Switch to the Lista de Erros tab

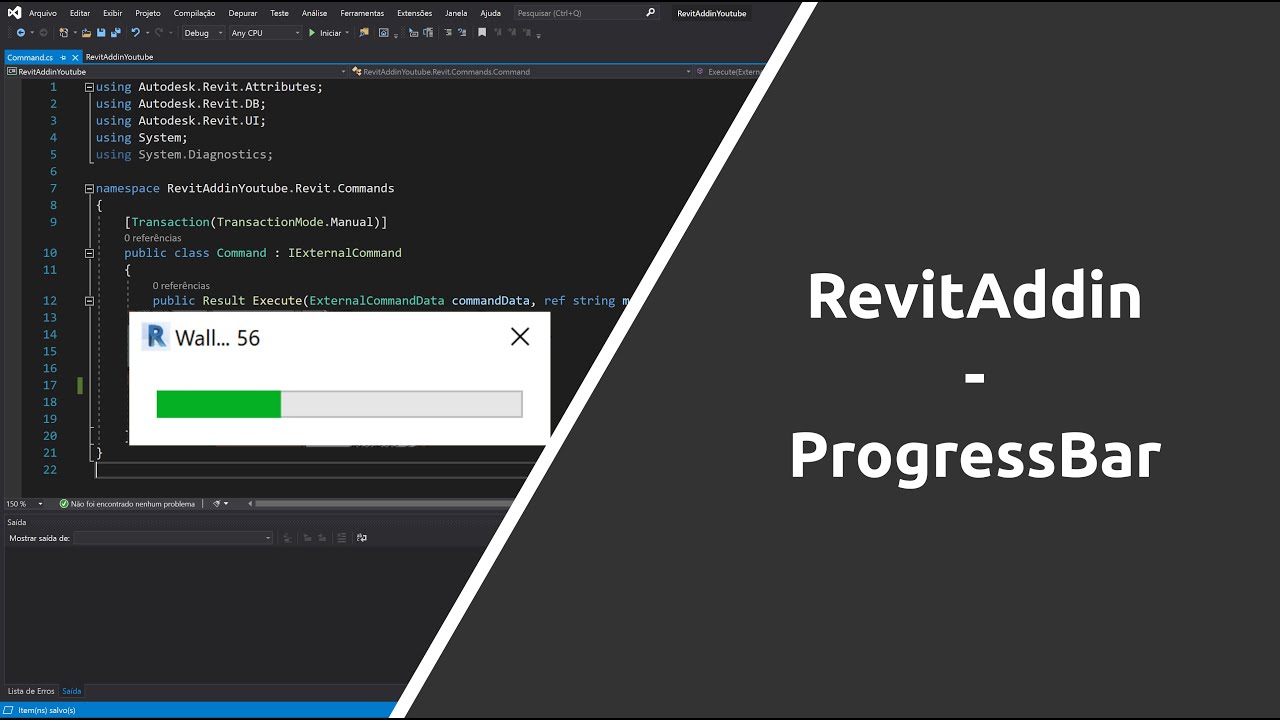[x=31, y=691]
